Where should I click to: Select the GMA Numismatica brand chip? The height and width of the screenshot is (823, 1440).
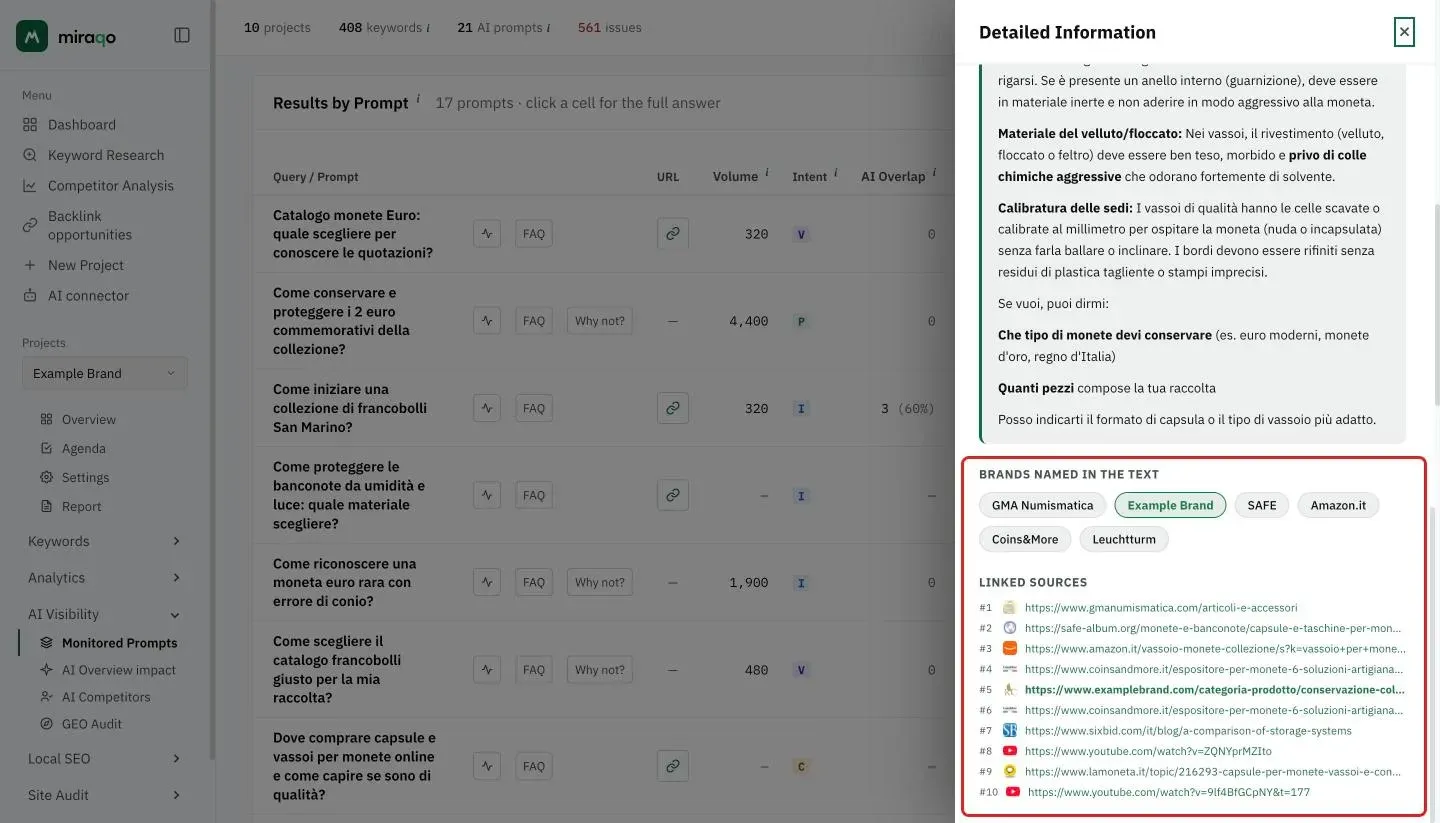point(1043,505)
